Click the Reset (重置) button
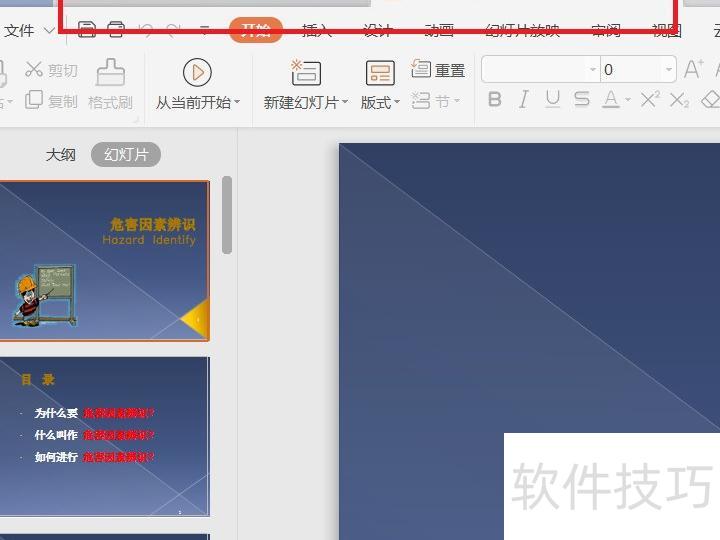Viewport: 720px width, 540px height. [438, 70]
